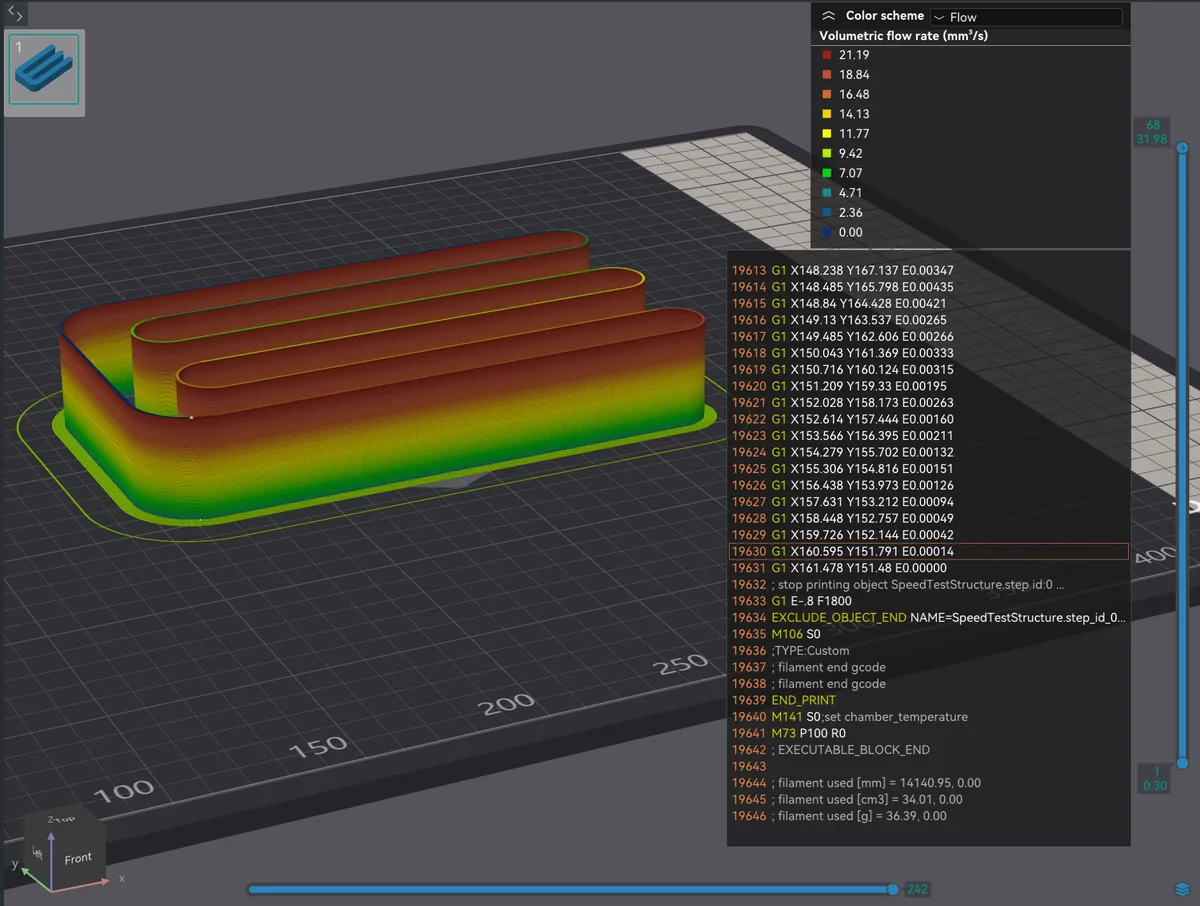Select G-code line 19629
This screenshot has width=1200, height=906.
928,534
